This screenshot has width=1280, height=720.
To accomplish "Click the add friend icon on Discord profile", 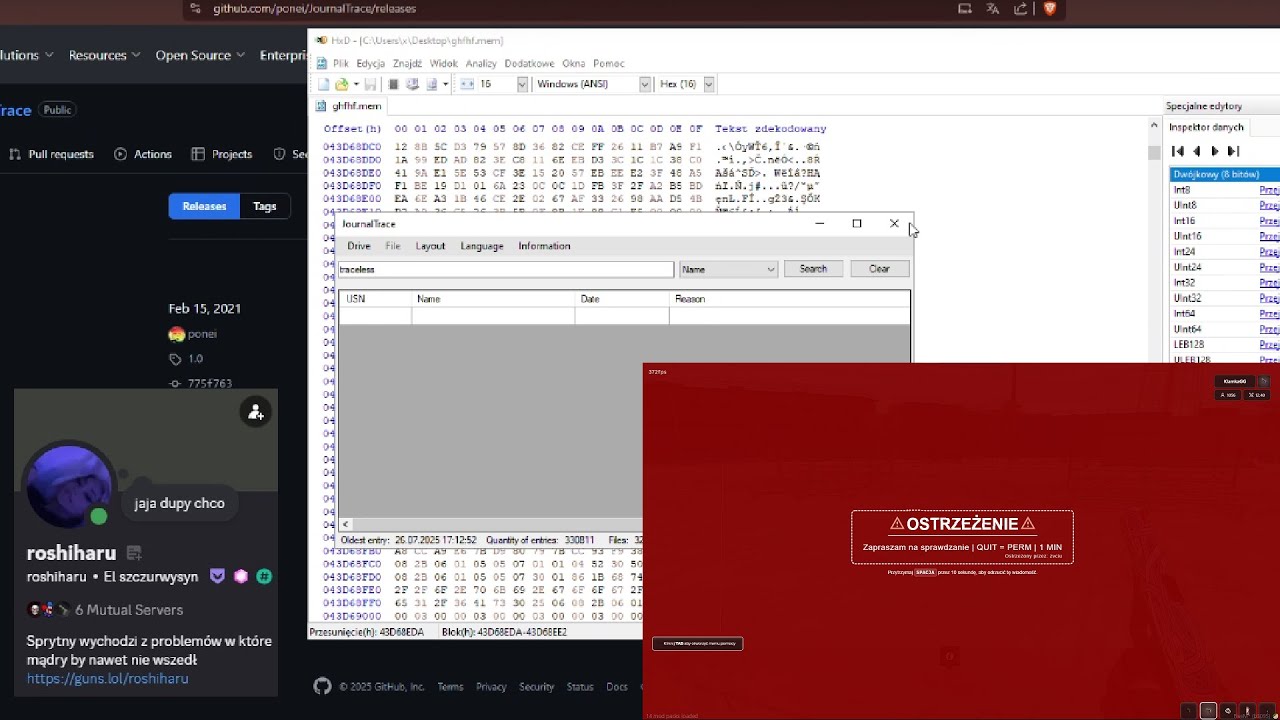I will [256, 412].
